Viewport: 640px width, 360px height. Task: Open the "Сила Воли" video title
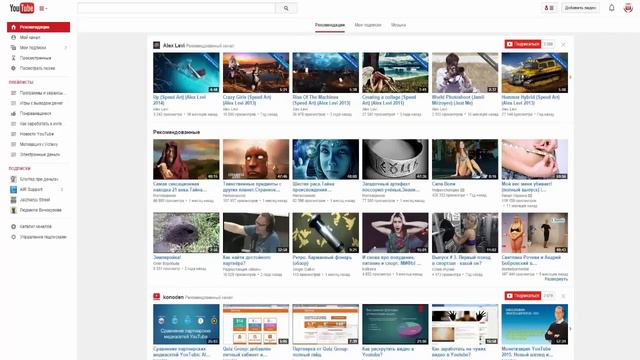(x=444, y=184)
